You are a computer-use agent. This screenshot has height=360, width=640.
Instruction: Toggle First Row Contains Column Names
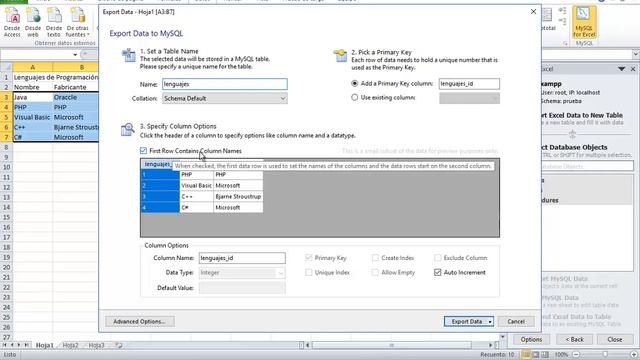pyautogui.click(x=143, y=151)
